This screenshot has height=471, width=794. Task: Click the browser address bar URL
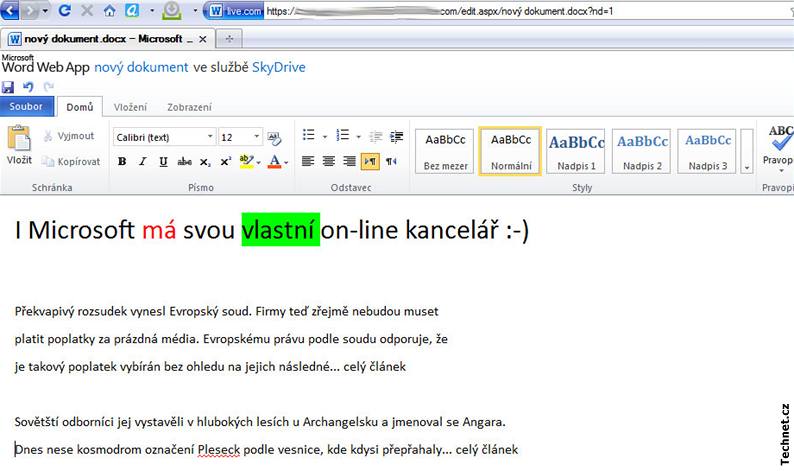527,11
